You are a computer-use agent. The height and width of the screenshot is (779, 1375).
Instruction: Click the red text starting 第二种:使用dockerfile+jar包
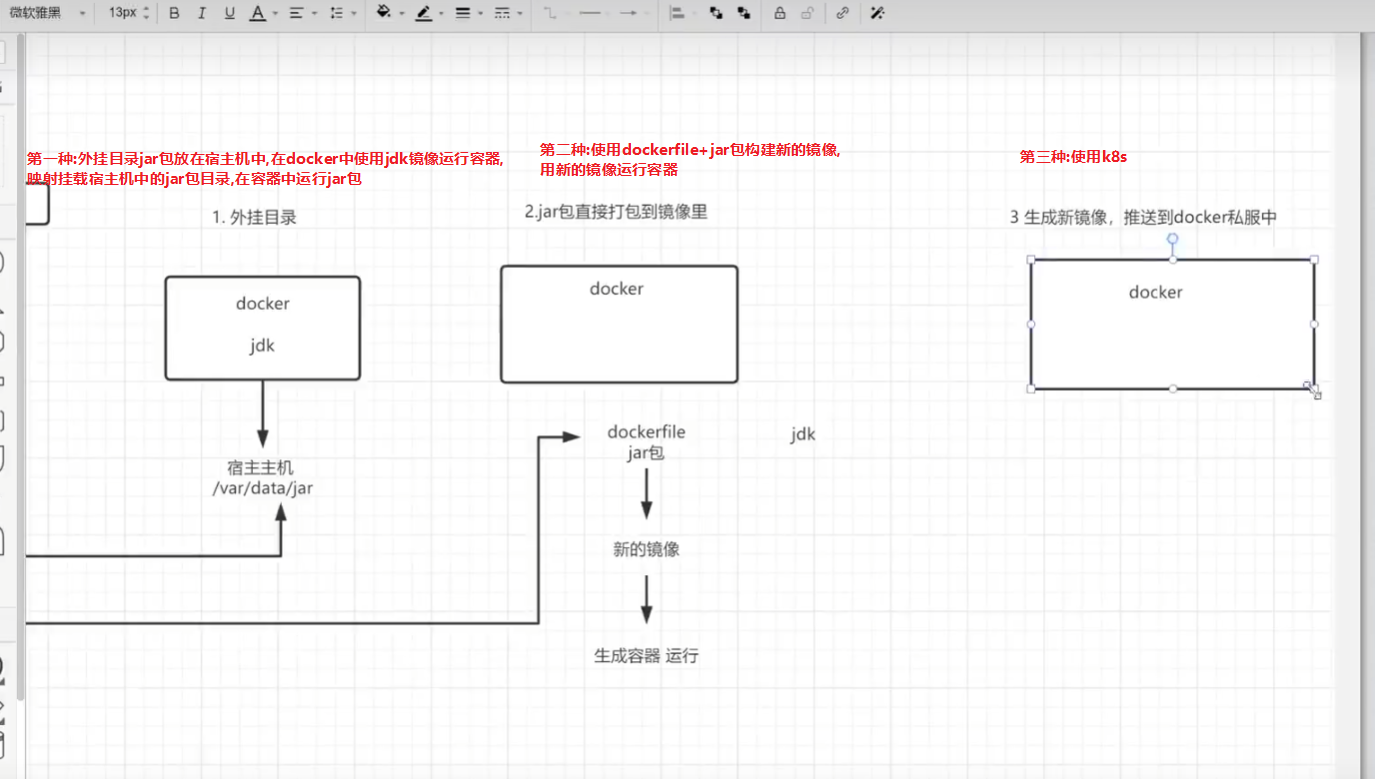pos(690,160)
